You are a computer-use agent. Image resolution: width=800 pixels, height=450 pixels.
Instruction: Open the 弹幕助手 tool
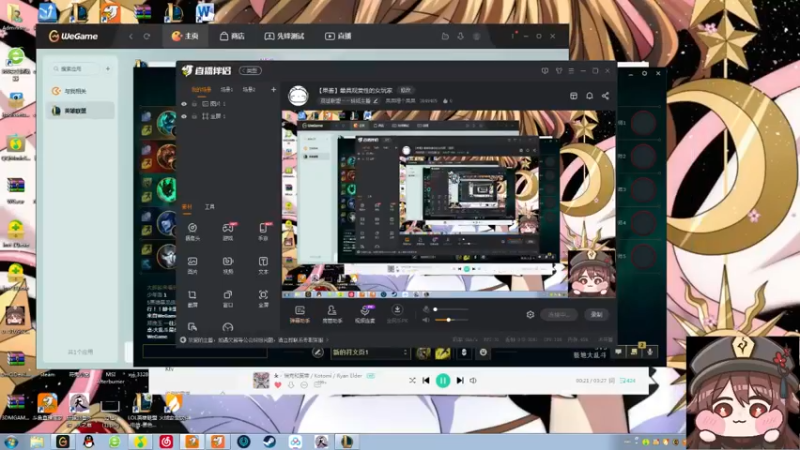point(300,314)
